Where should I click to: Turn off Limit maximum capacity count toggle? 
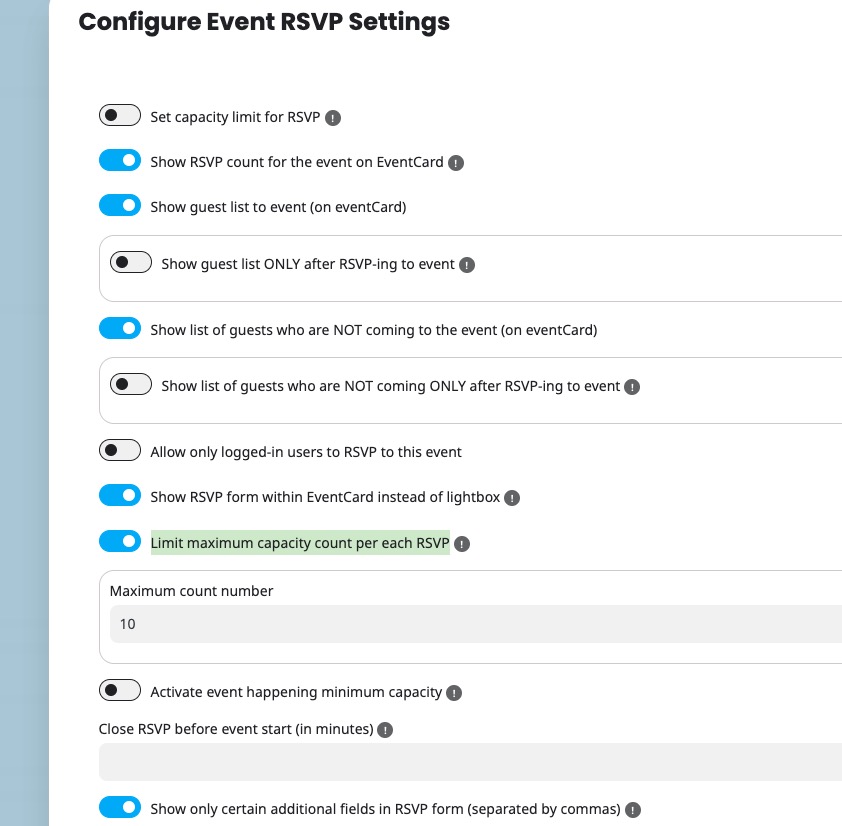click(120, 542)
